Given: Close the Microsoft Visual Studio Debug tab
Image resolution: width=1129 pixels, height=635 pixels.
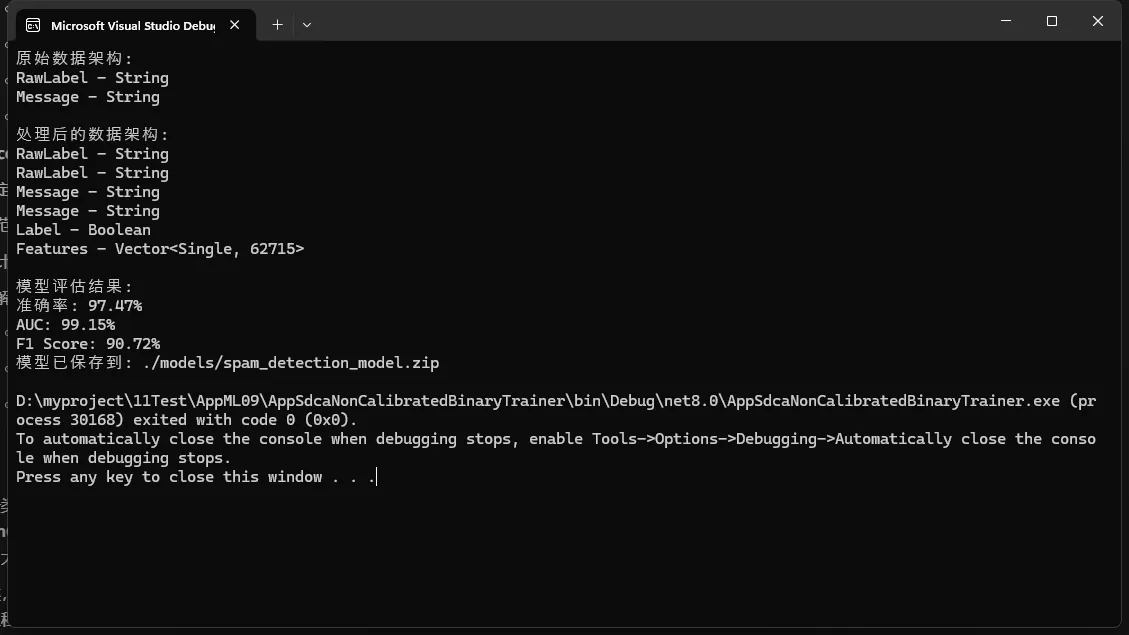Looking at the screenshot, I should 236,25.
